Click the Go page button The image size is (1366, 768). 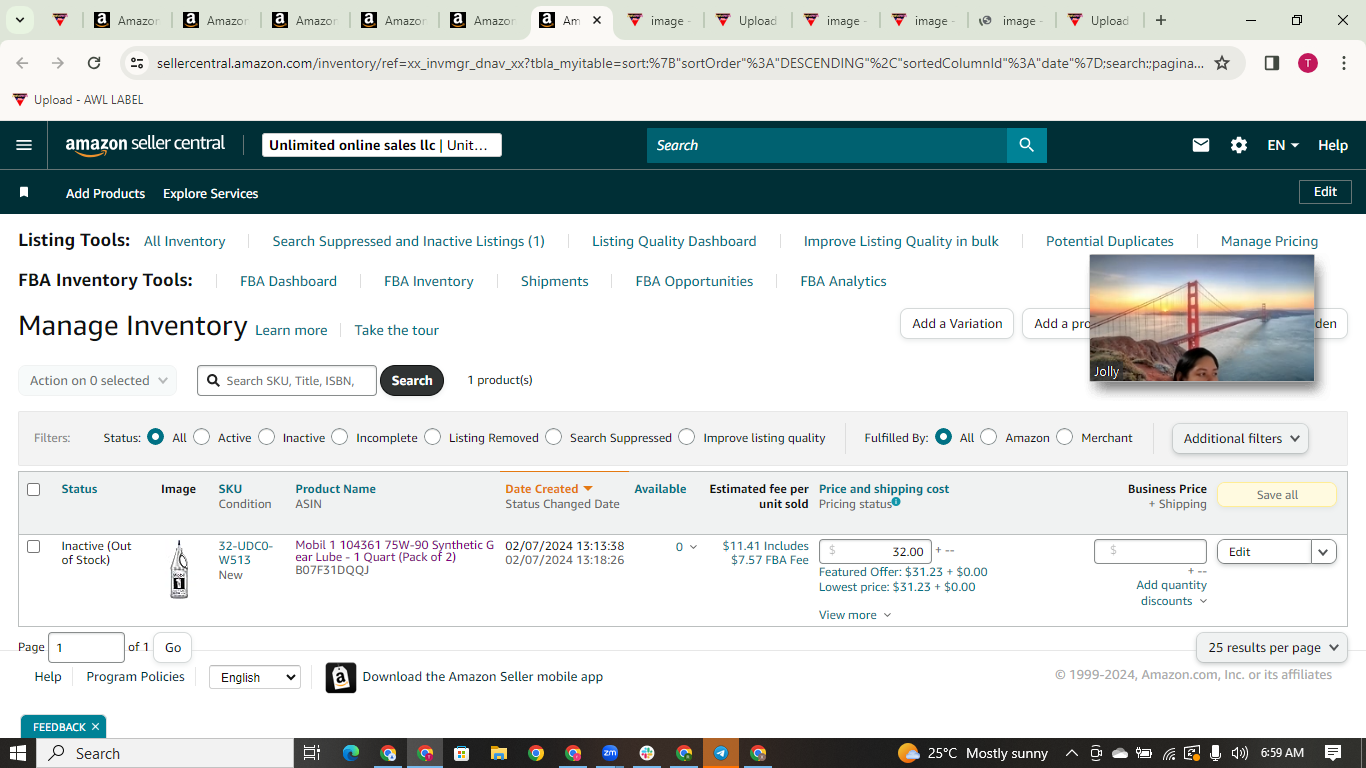[x=173, y=648]
